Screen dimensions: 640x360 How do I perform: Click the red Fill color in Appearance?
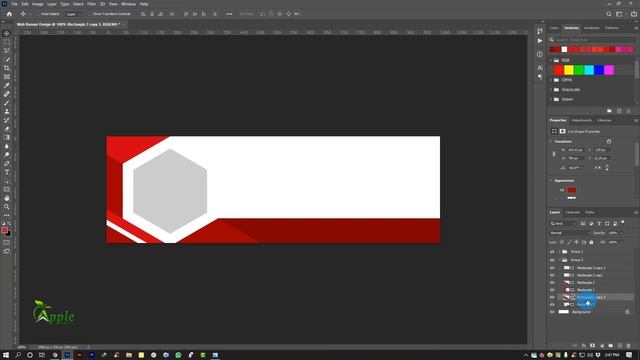coord(571,190)
